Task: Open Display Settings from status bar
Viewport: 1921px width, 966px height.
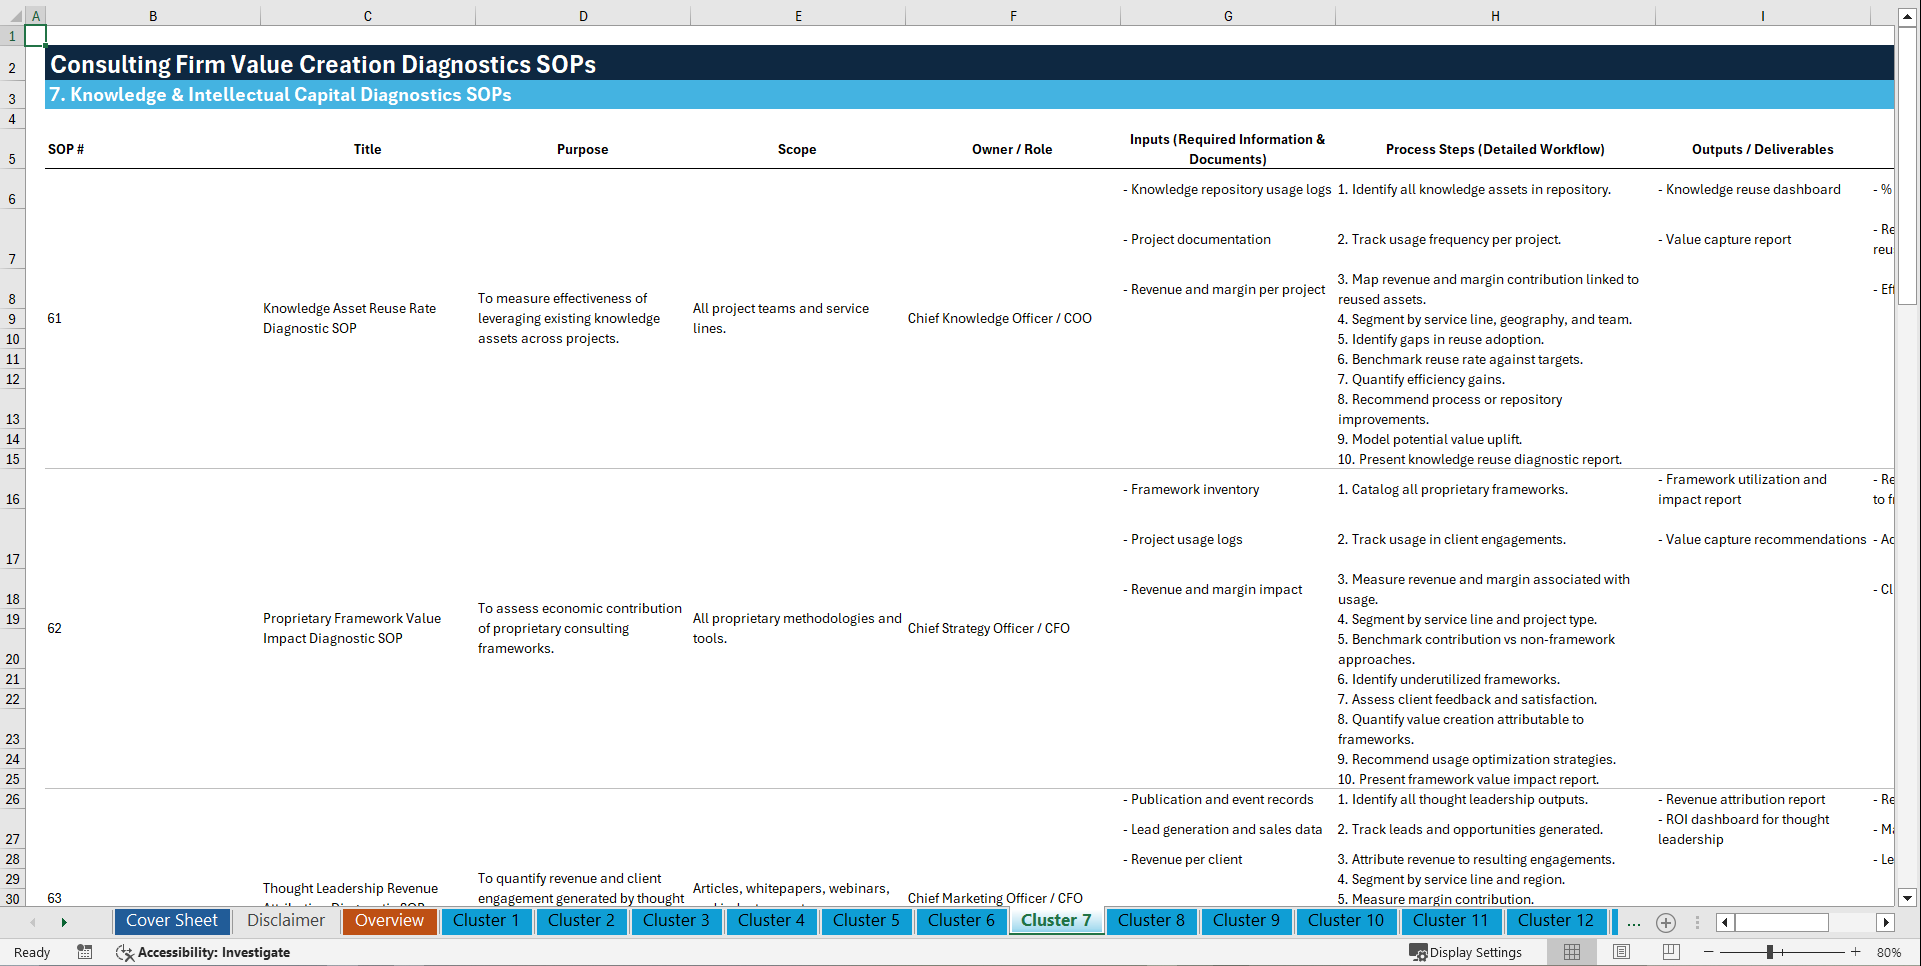Action: pyautogui.click(x=1466, y=952)
